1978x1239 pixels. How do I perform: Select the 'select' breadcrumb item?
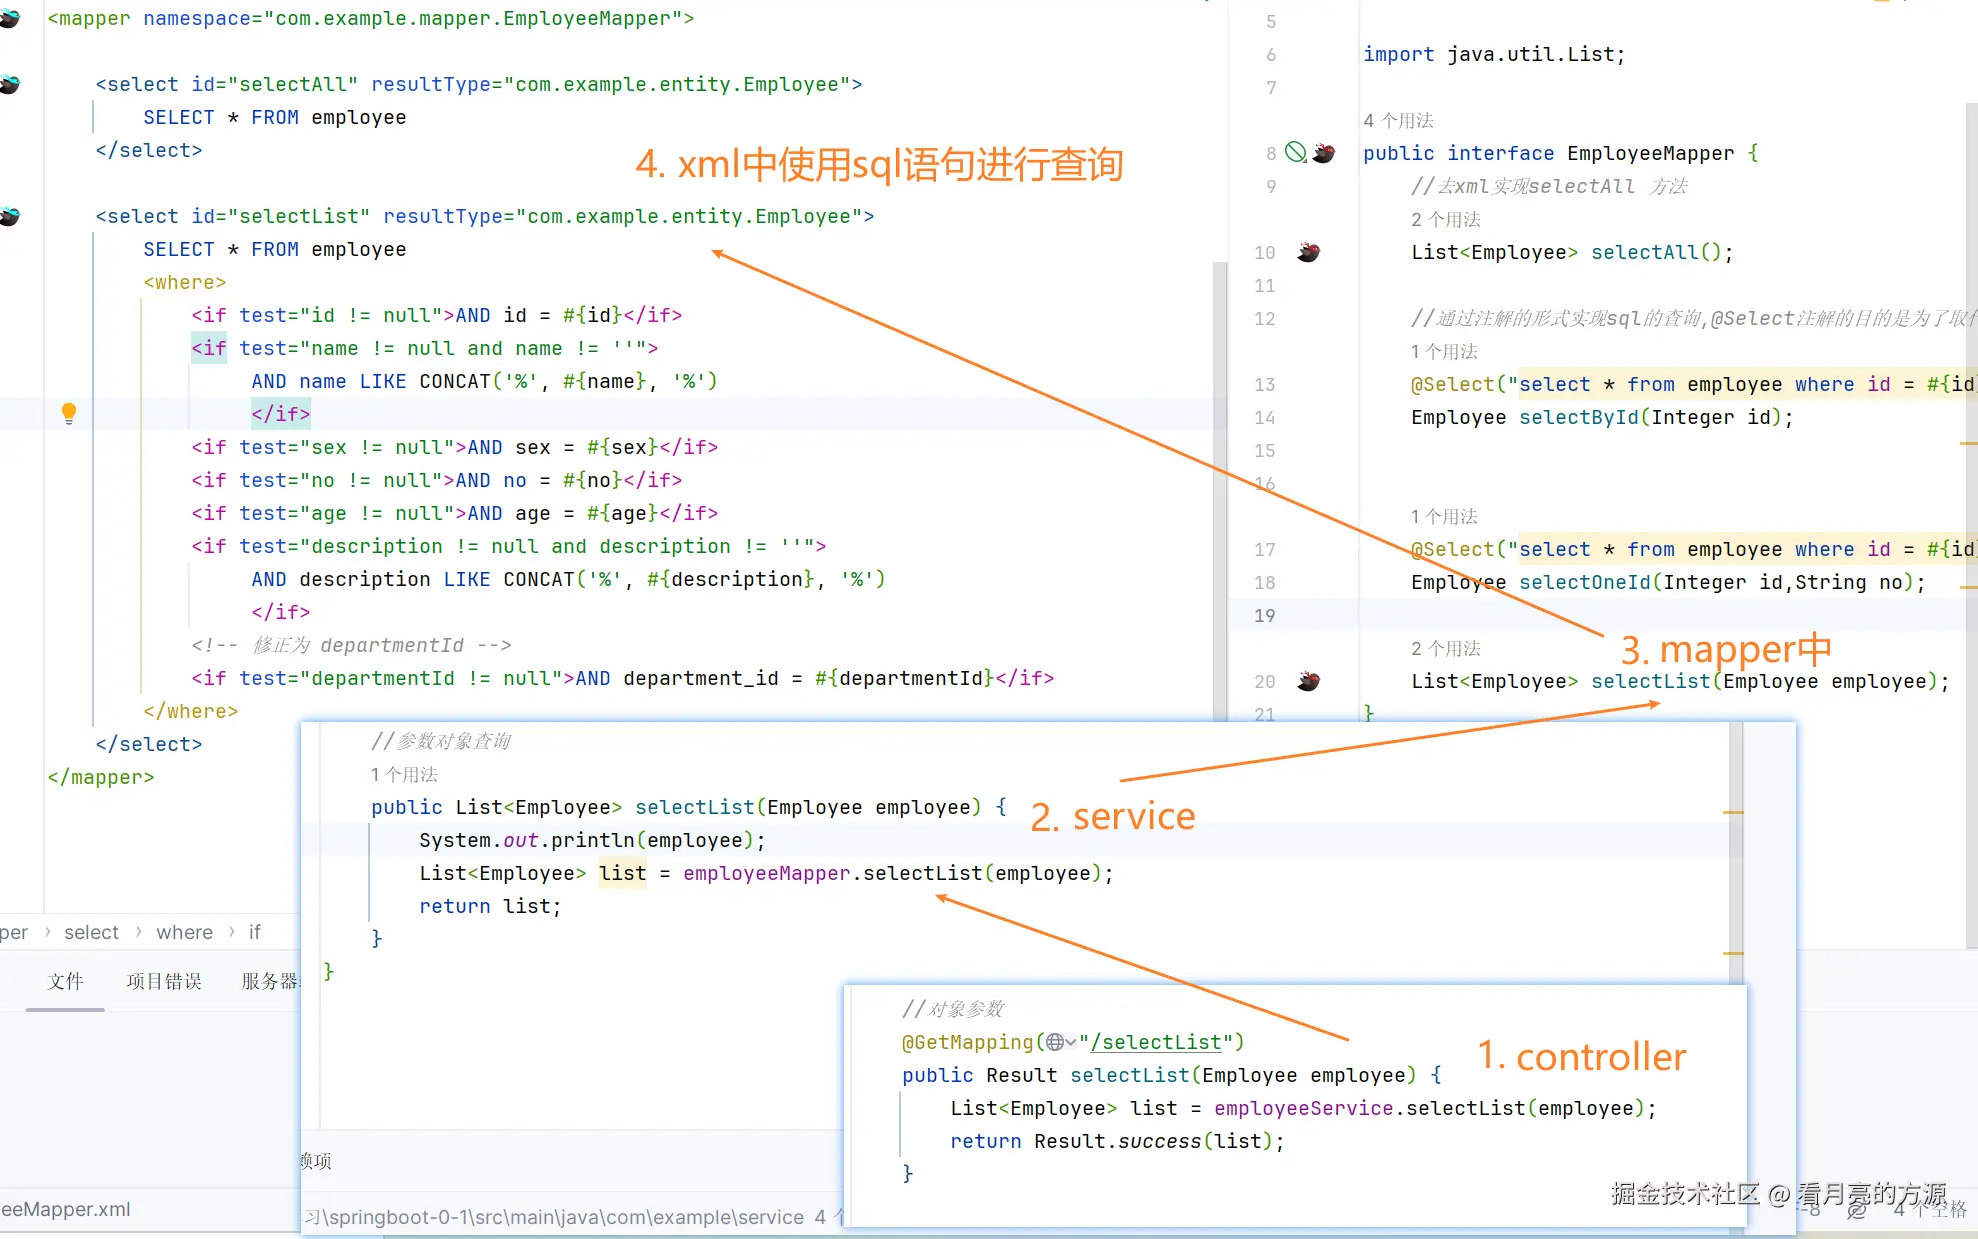point(91,932)
